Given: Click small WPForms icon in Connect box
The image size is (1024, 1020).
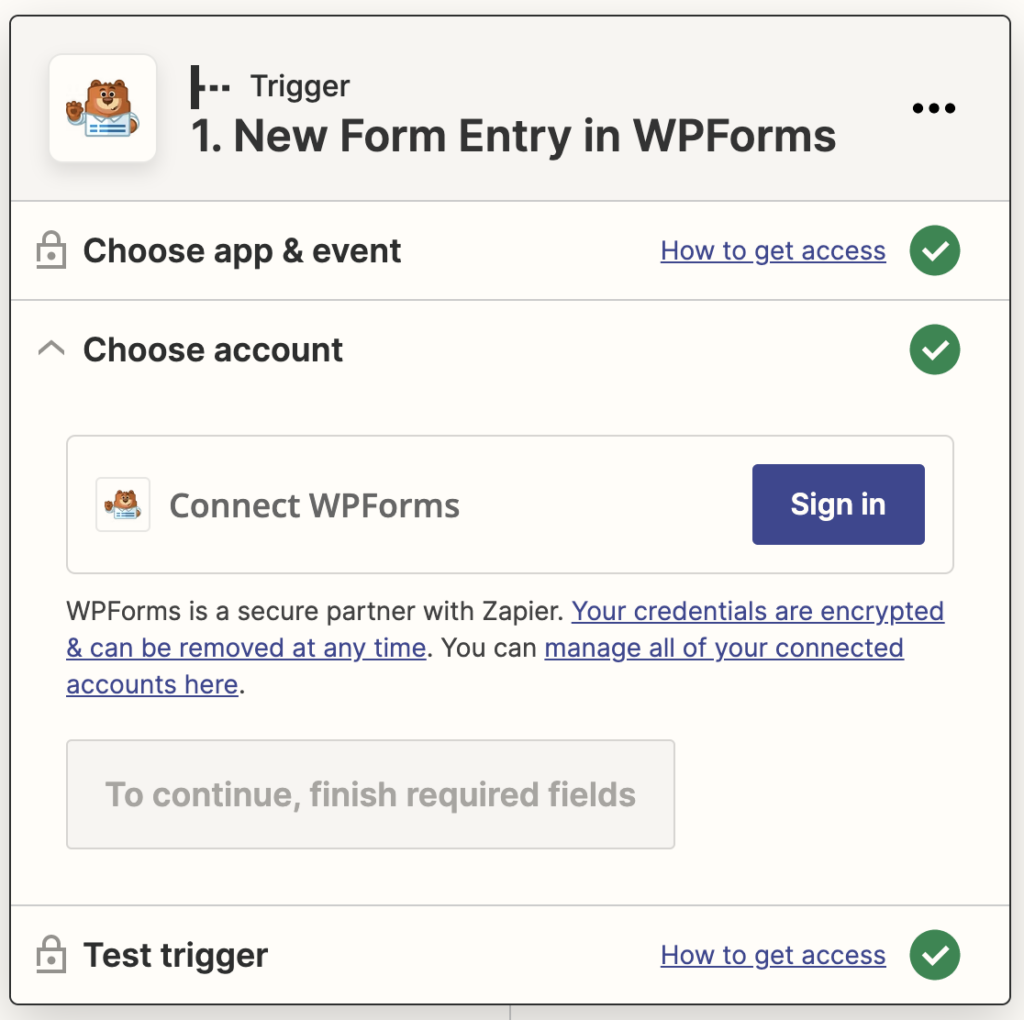Looking at the screenshot, I should tap(123, 504).
